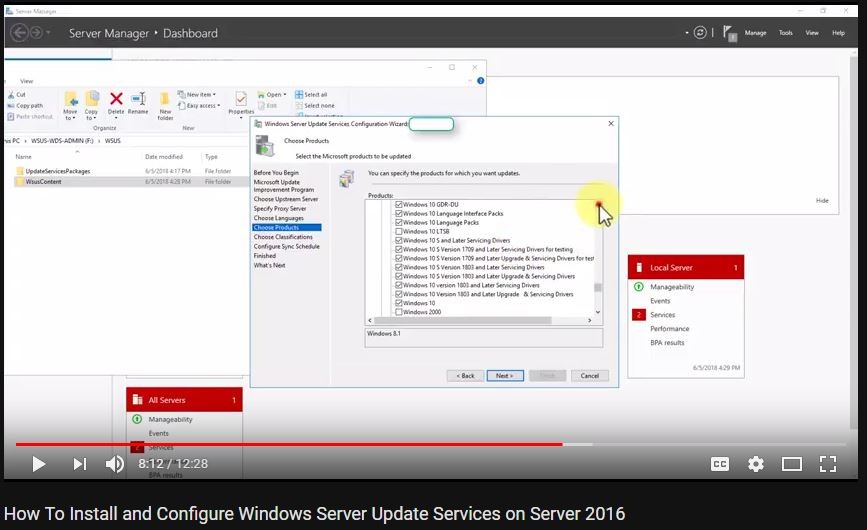Viewport: 867px width, 530px height.
Task: Open YouTube player settings gear
Action: pyautogui.click(x=756, y=464)
